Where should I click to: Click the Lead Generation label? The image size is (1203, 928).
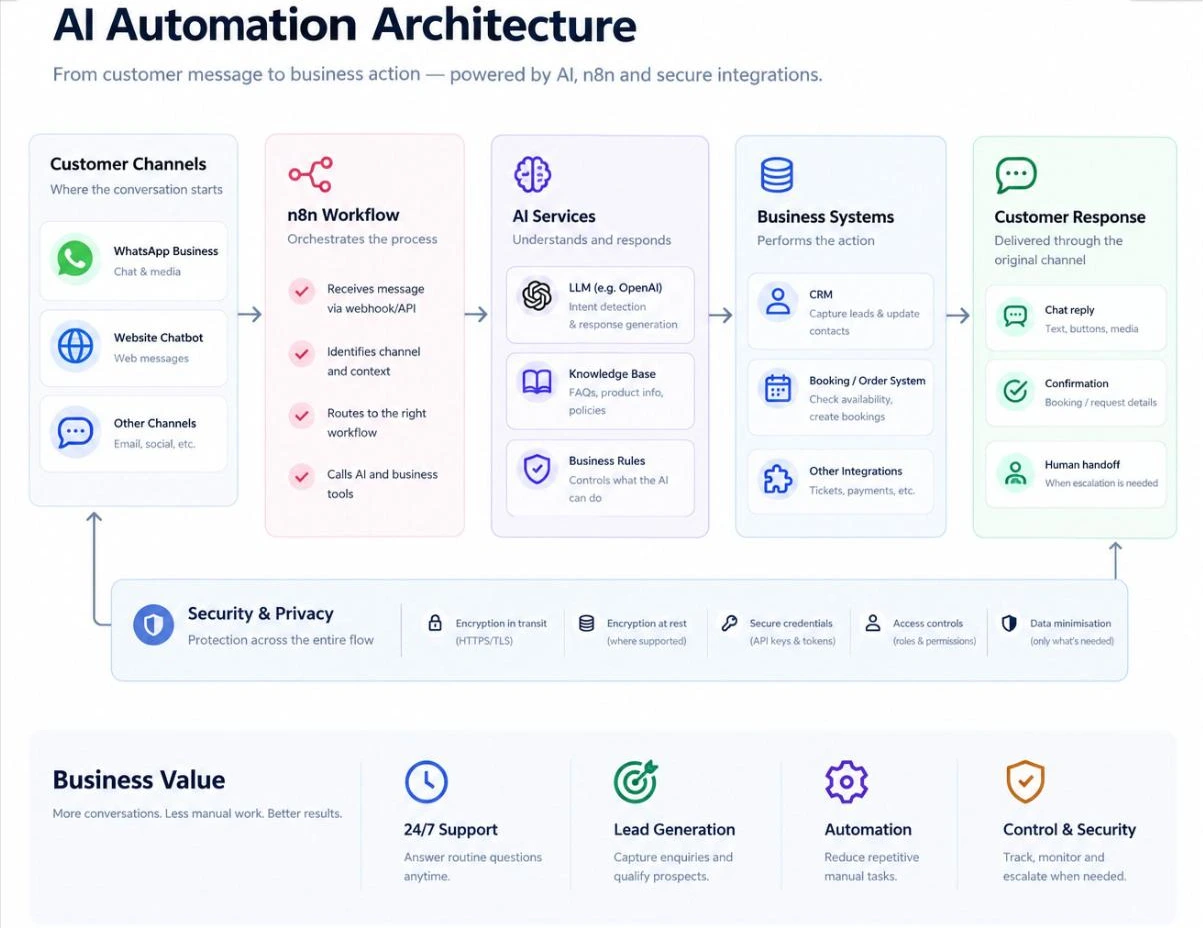[x=674, y=829]
